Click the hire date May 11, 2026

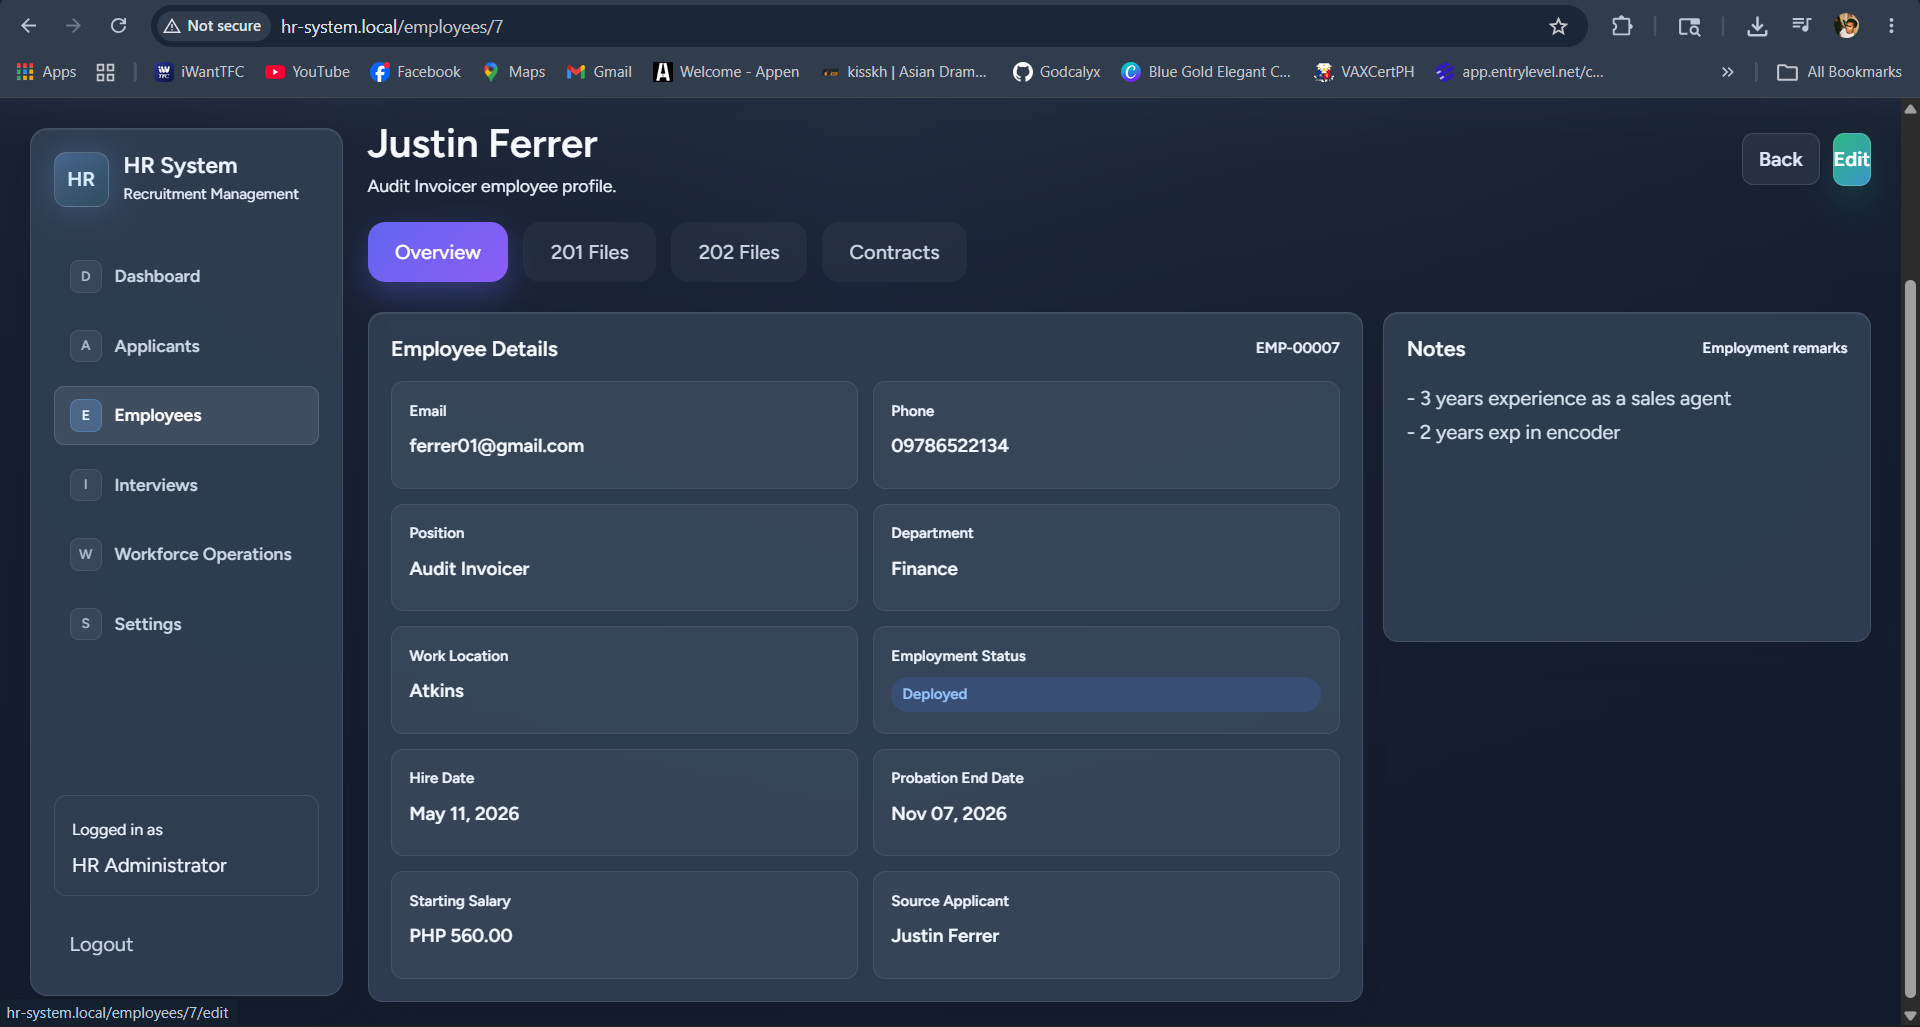click(x=464, y=814)
